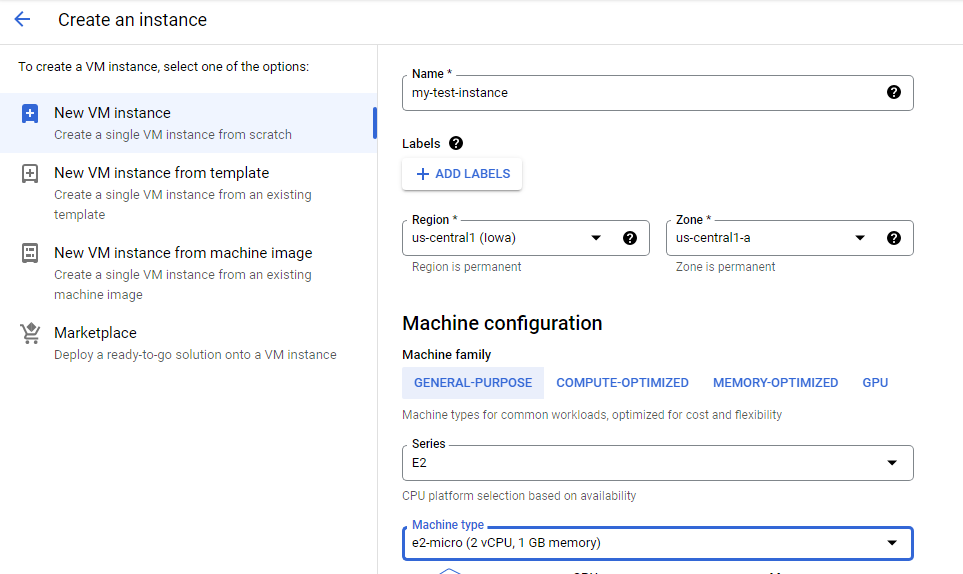Open the Labels help icon
Image resolution: width=963 pixels, height=574 pixels.
pyautogui.click(x=456, y=143)
